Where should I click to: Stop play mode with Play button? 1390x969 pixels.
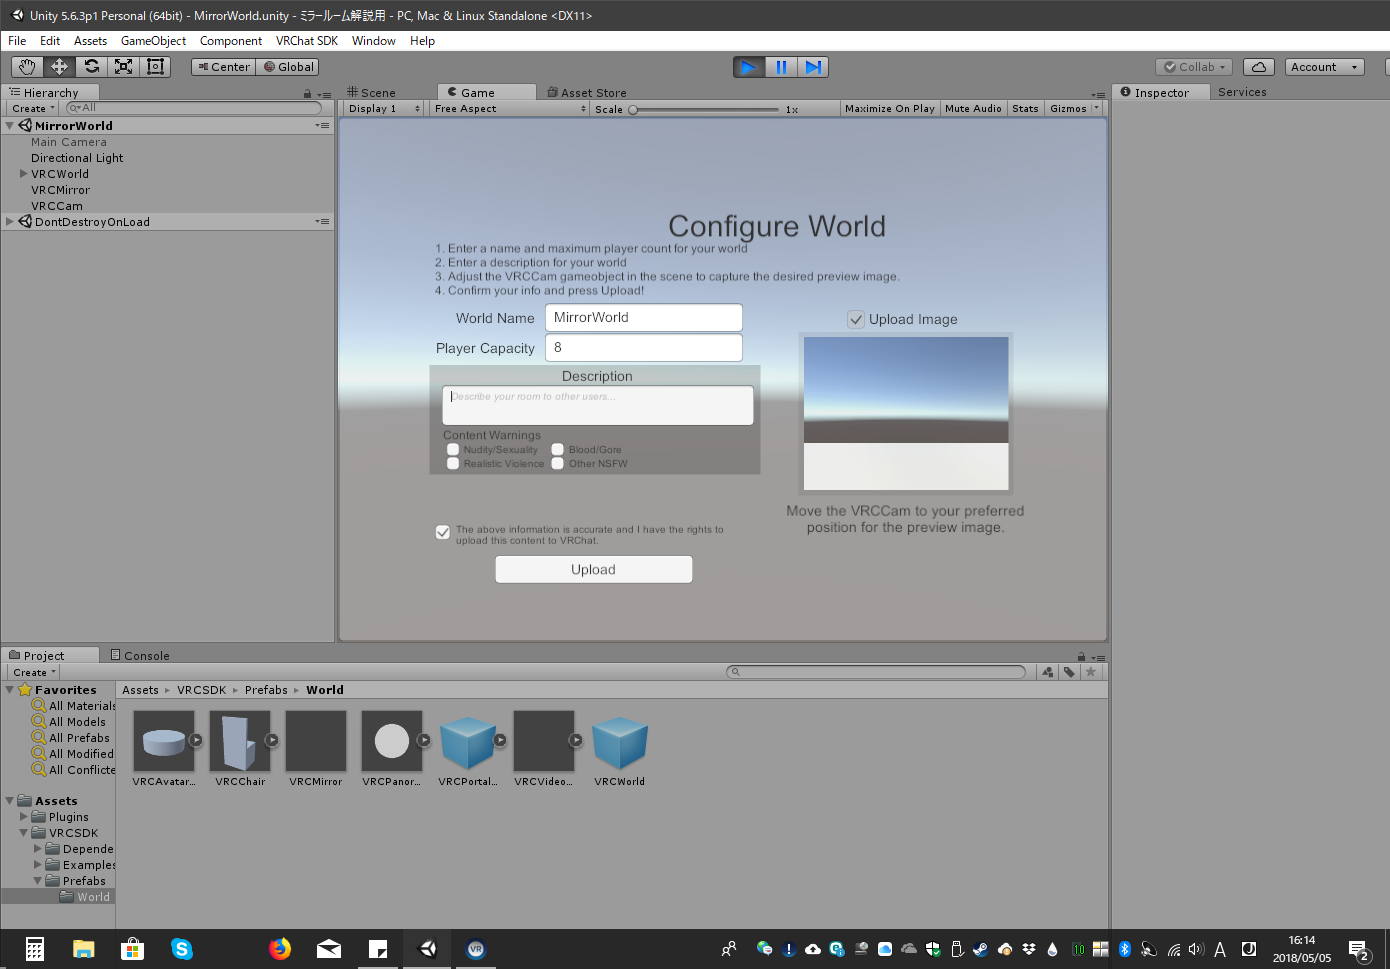[749, 67]
